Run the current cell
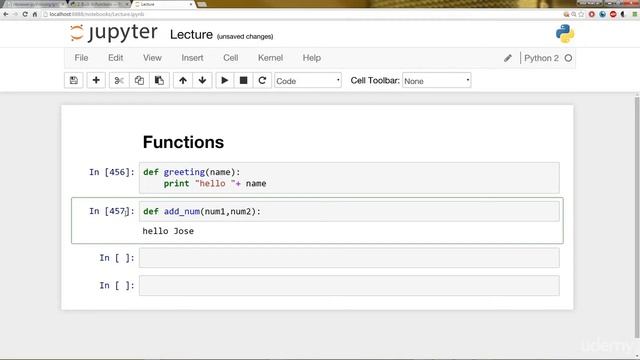640x360 pixels. click(224, 80)
